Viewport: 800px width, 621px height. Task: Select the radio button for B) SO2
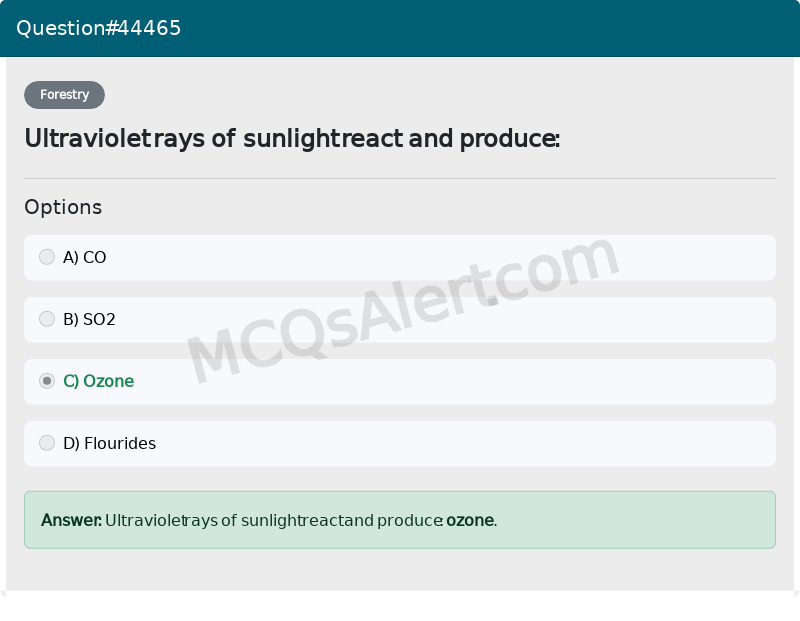point(47,319)
